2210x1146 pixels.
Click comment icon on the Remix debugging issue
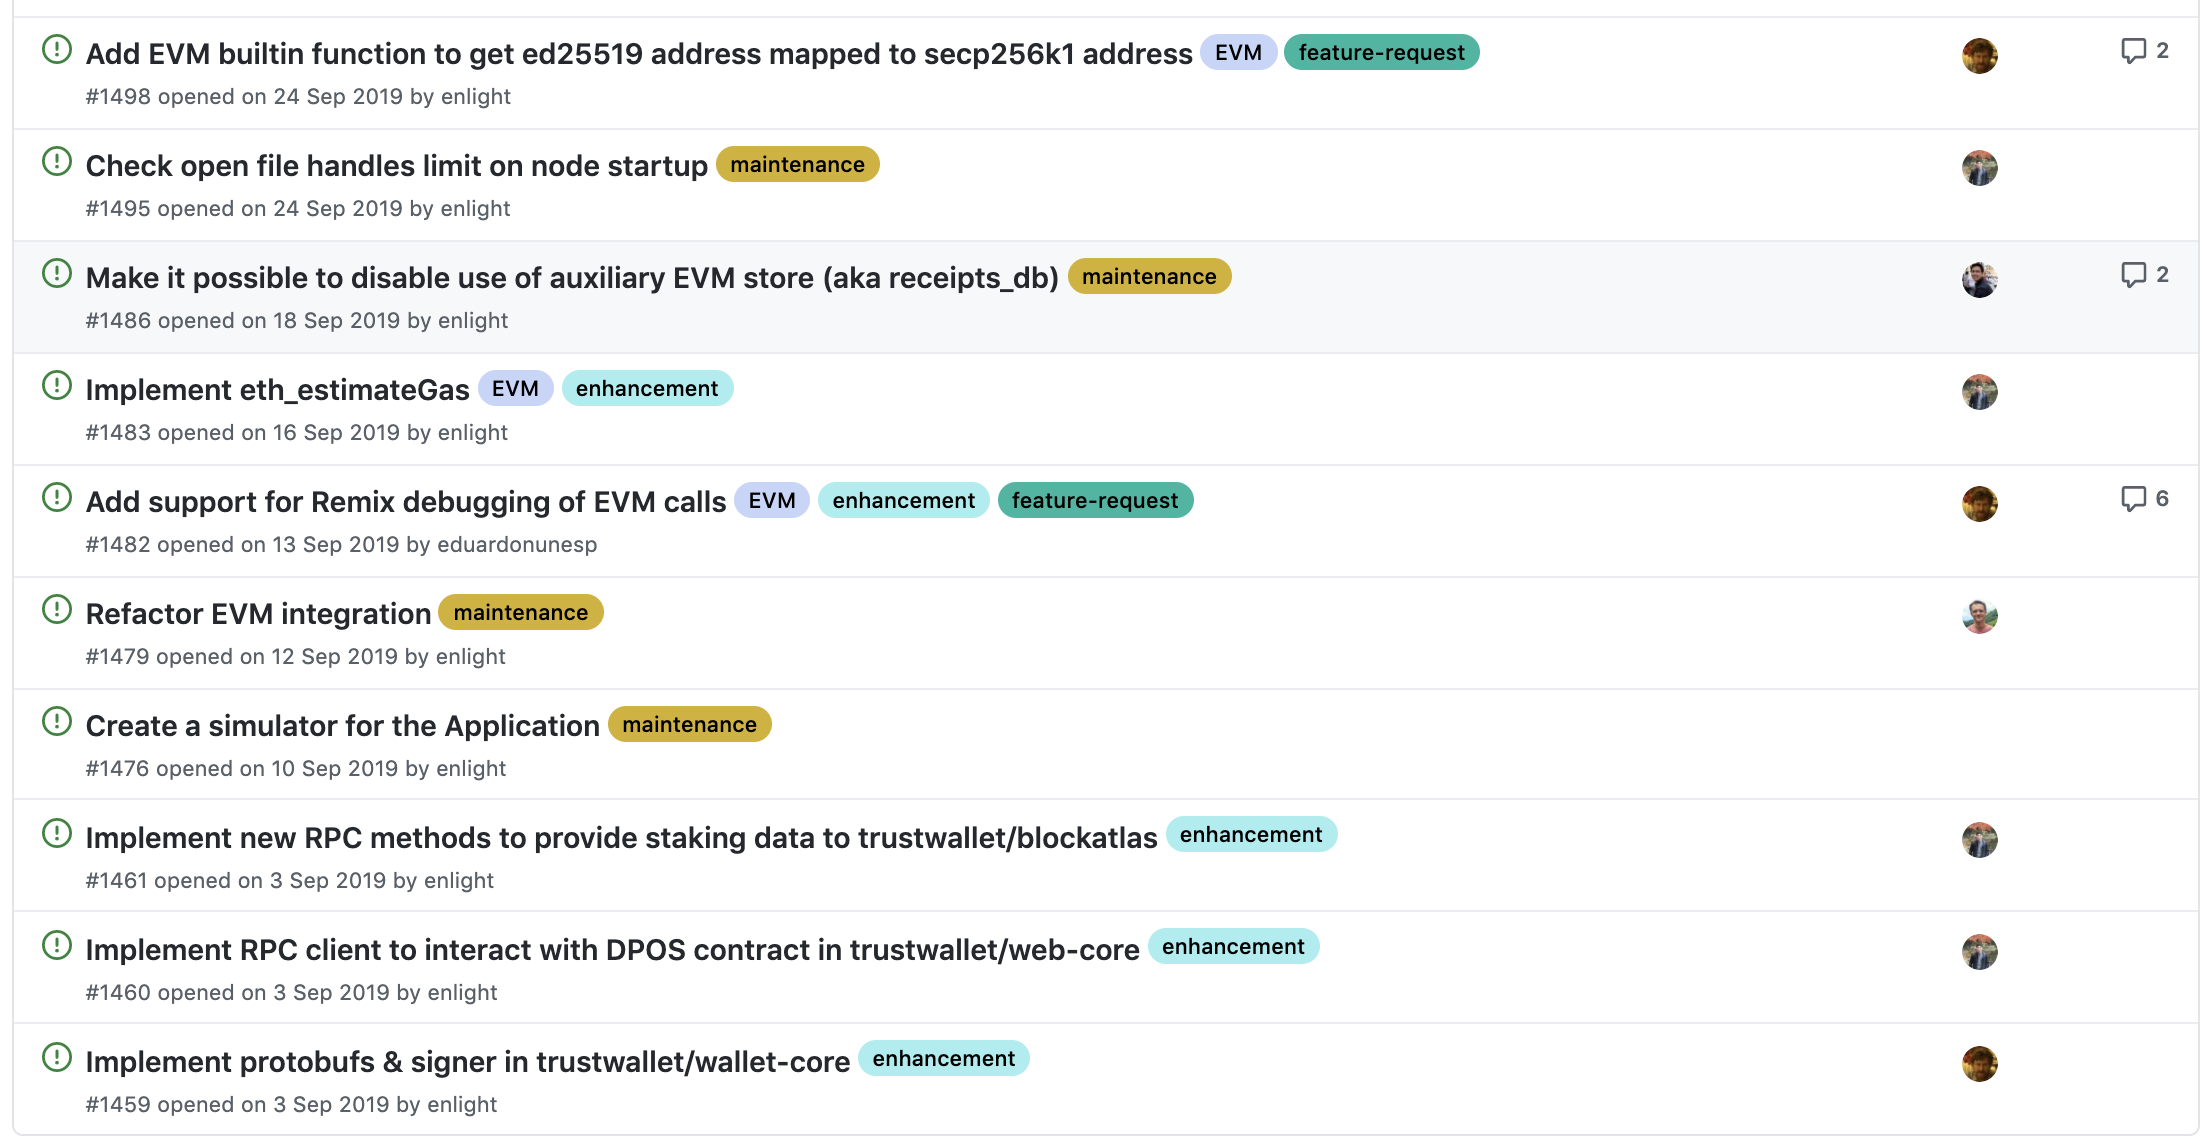(x=2133, y=498)
